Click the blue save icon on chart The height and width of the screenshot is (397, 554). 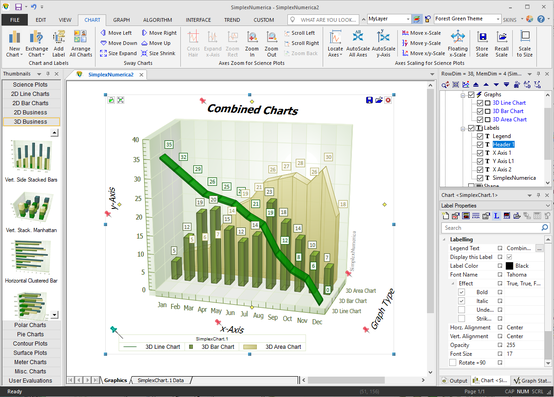tap(369, 100)
